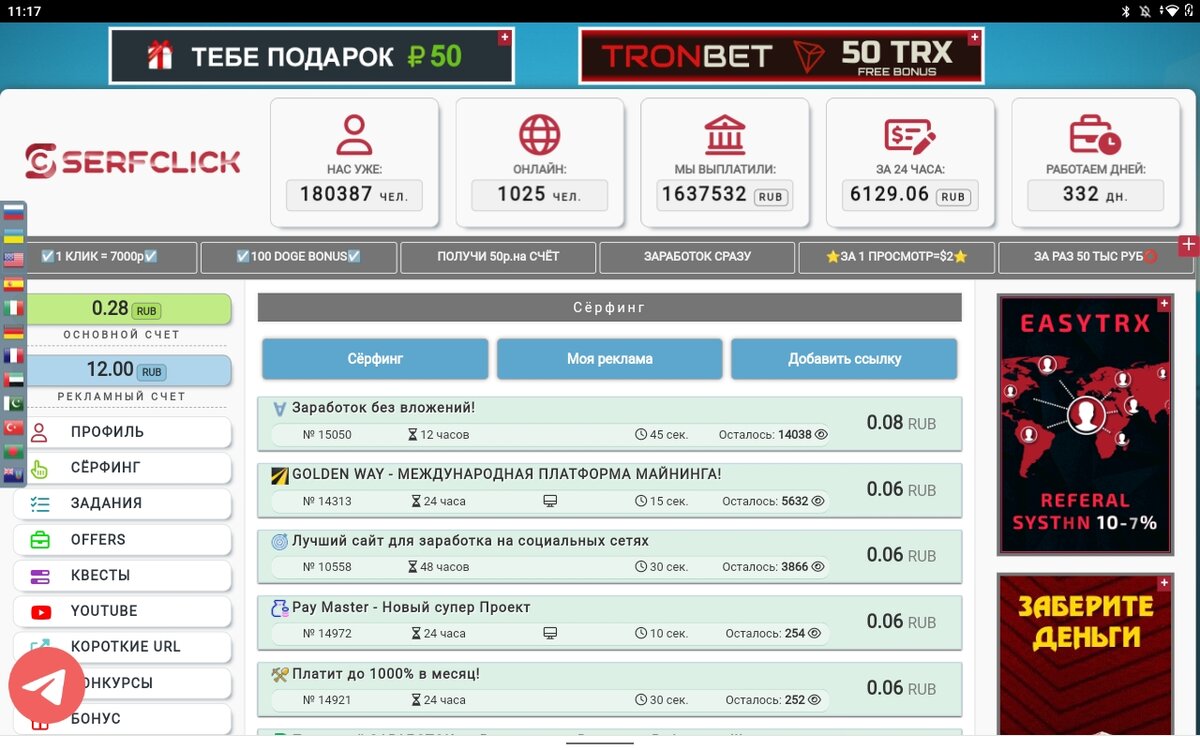Click the № 15050 ad number

pos(327,435)
